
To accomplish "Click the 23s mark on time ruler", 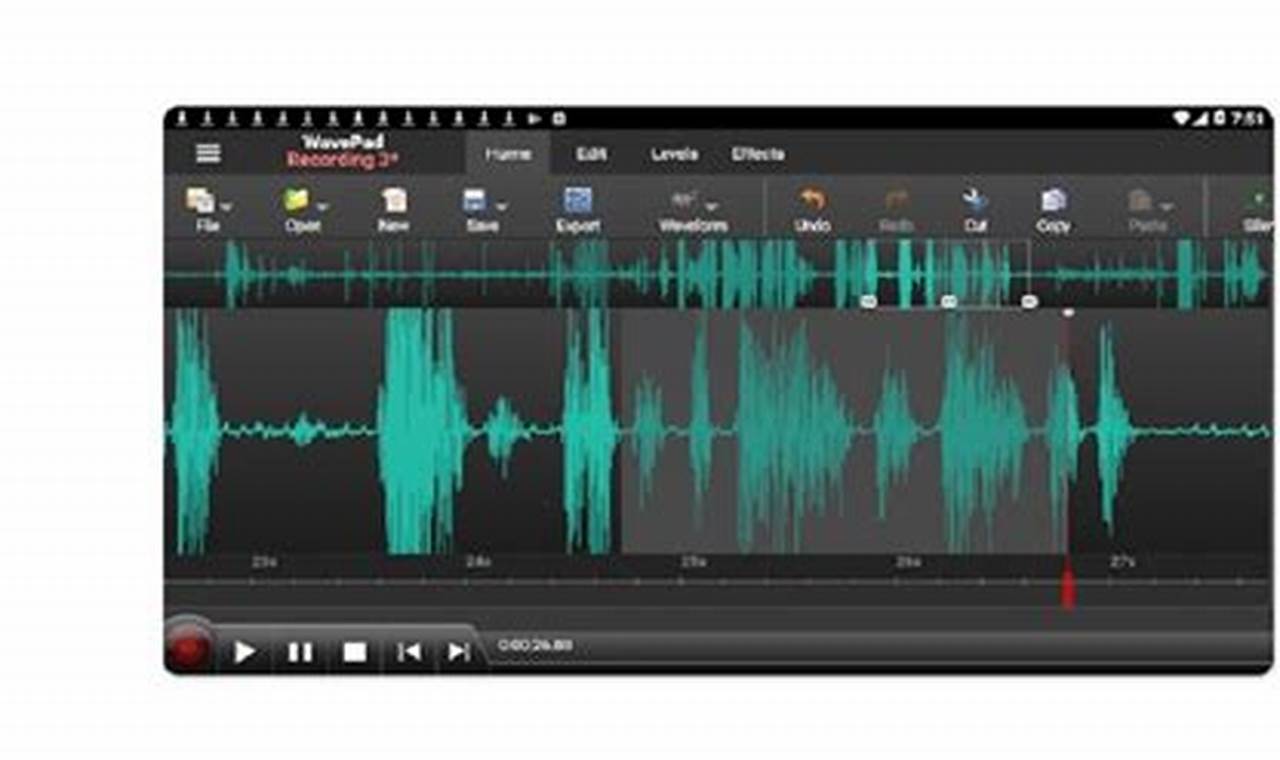I will click(x=264, y=562).
